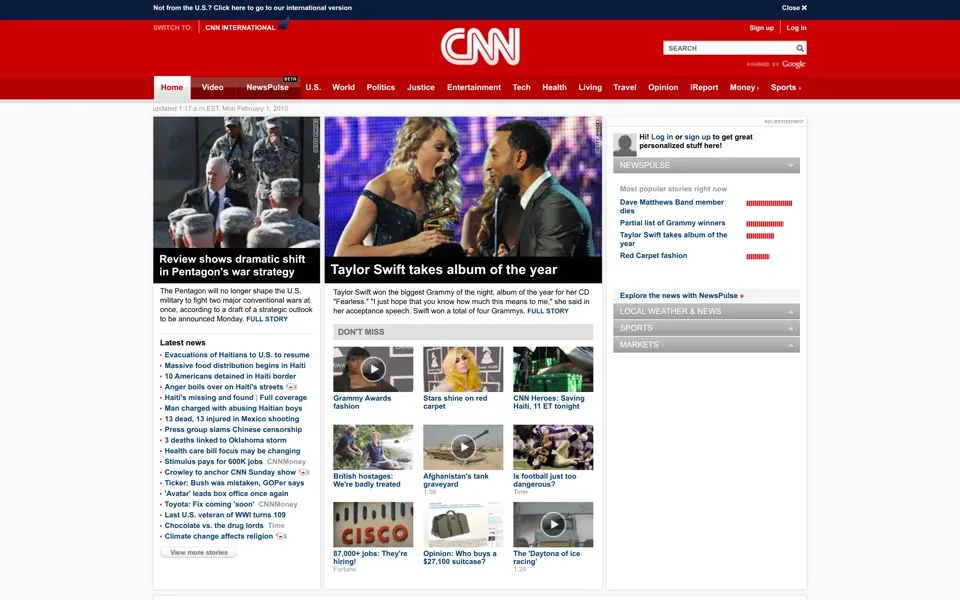Click Explore the news with NewsPulse

681,296
